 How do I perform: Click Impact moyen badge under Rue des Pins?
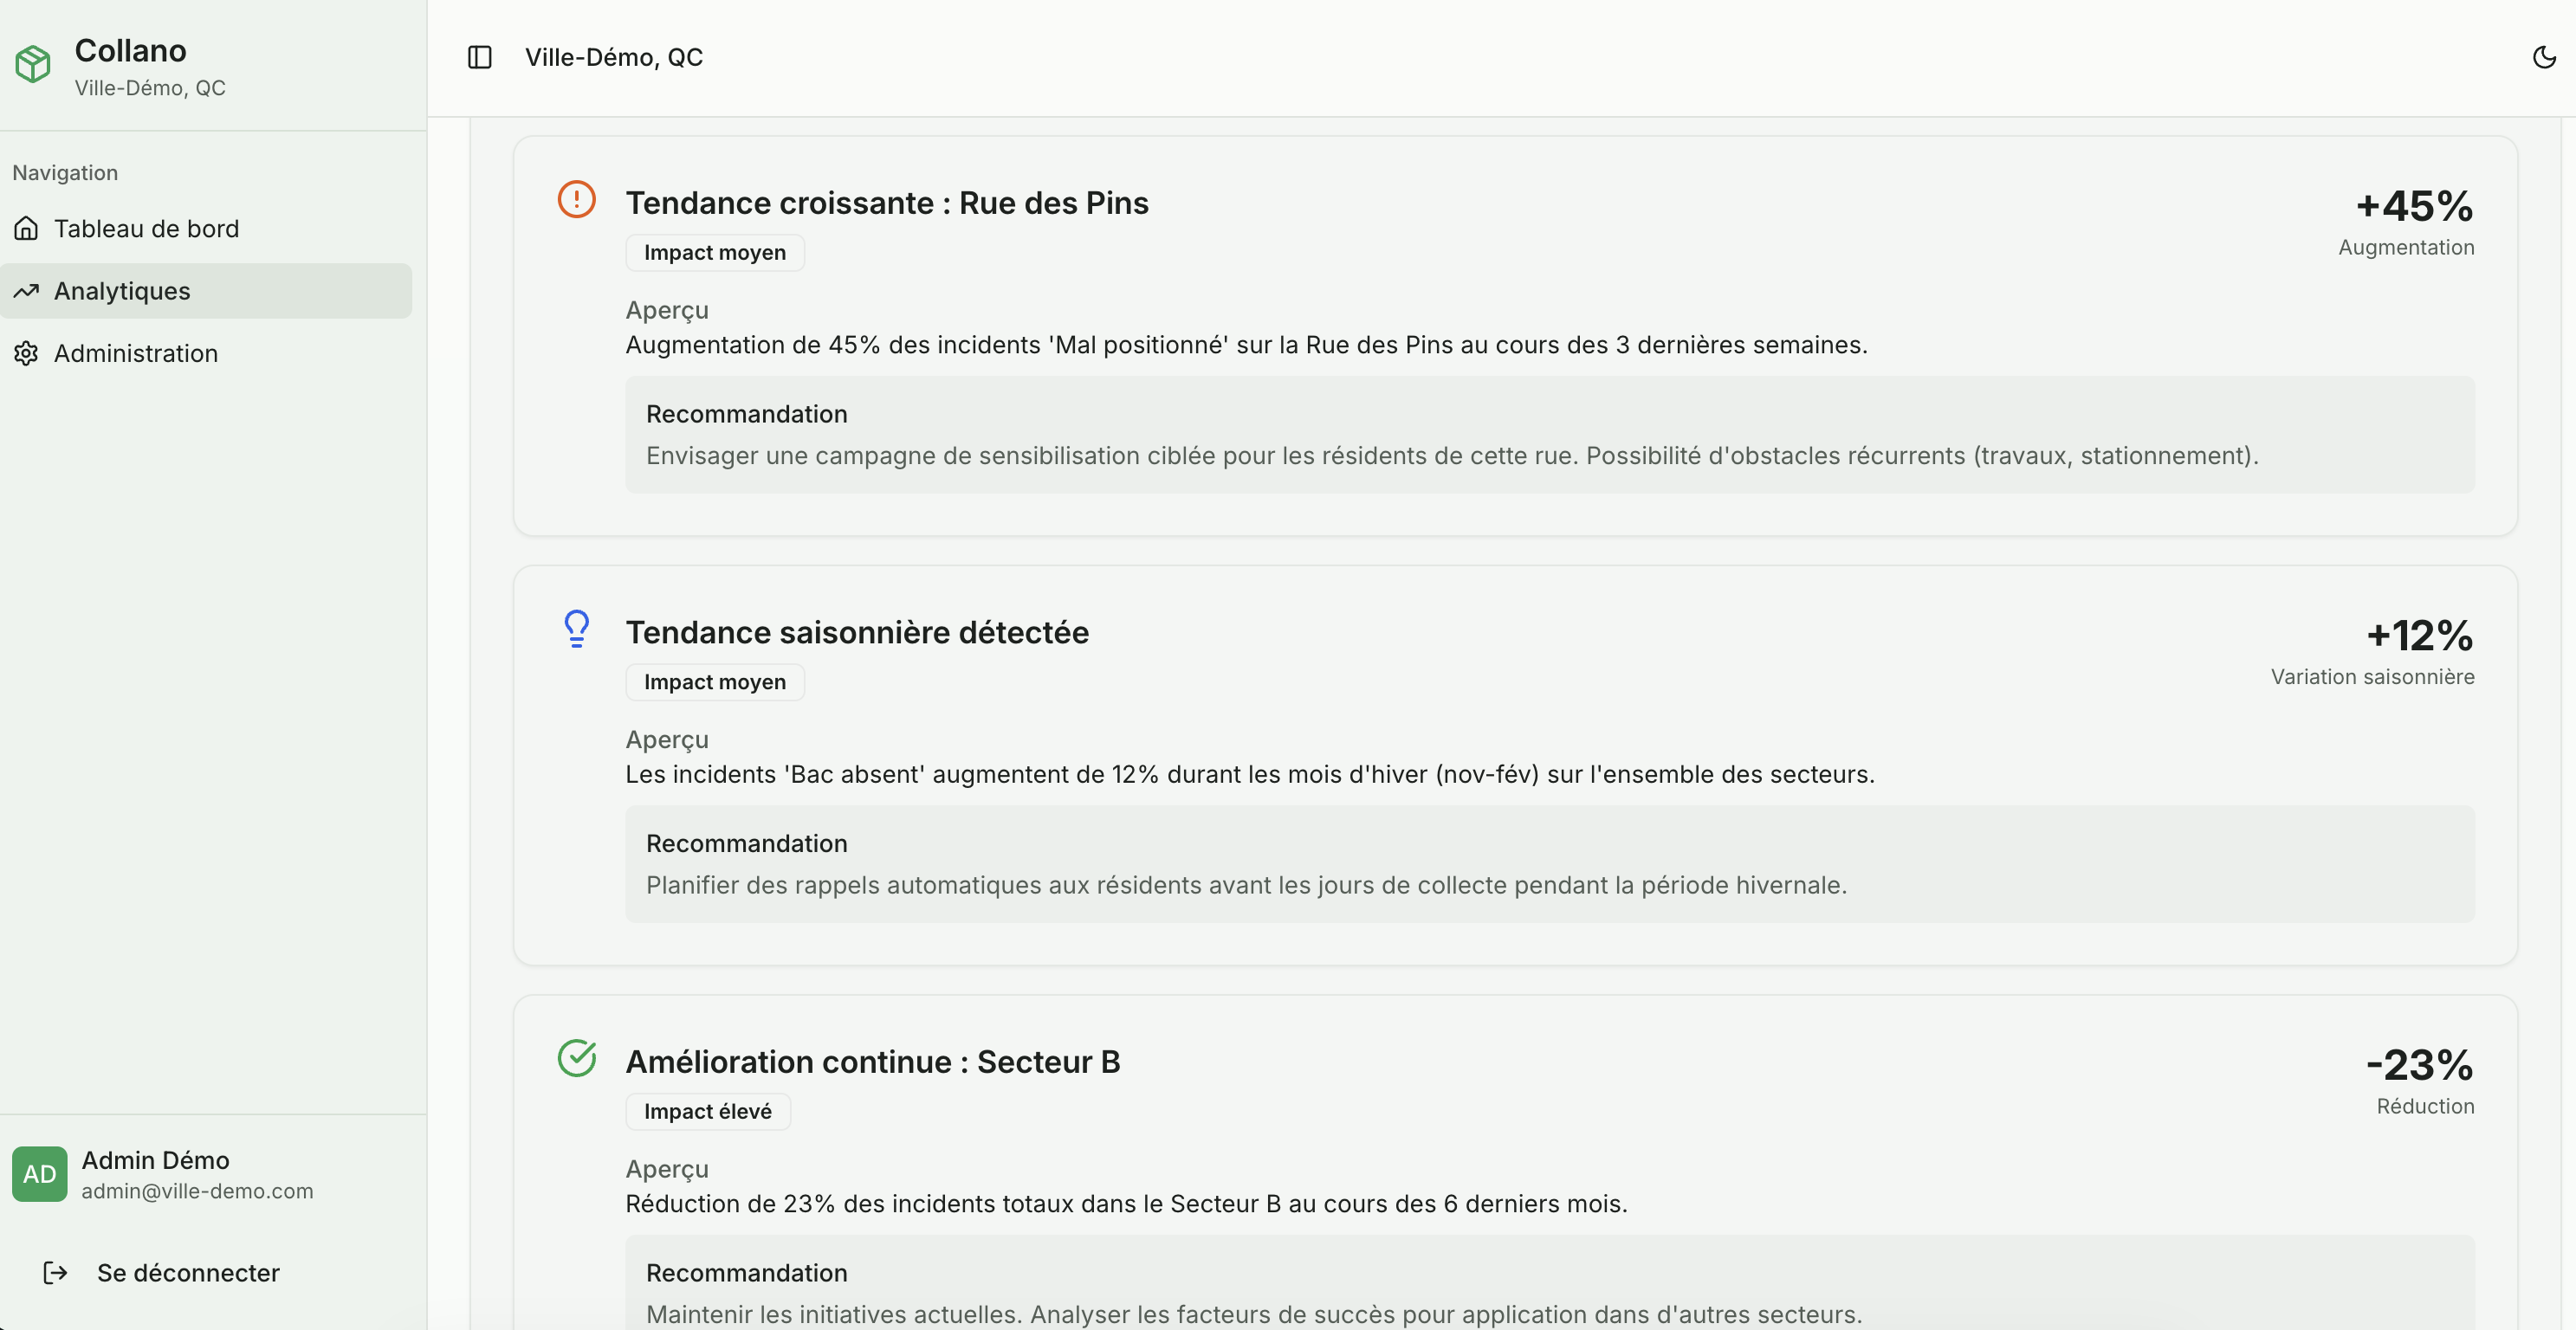click(714, 253)
